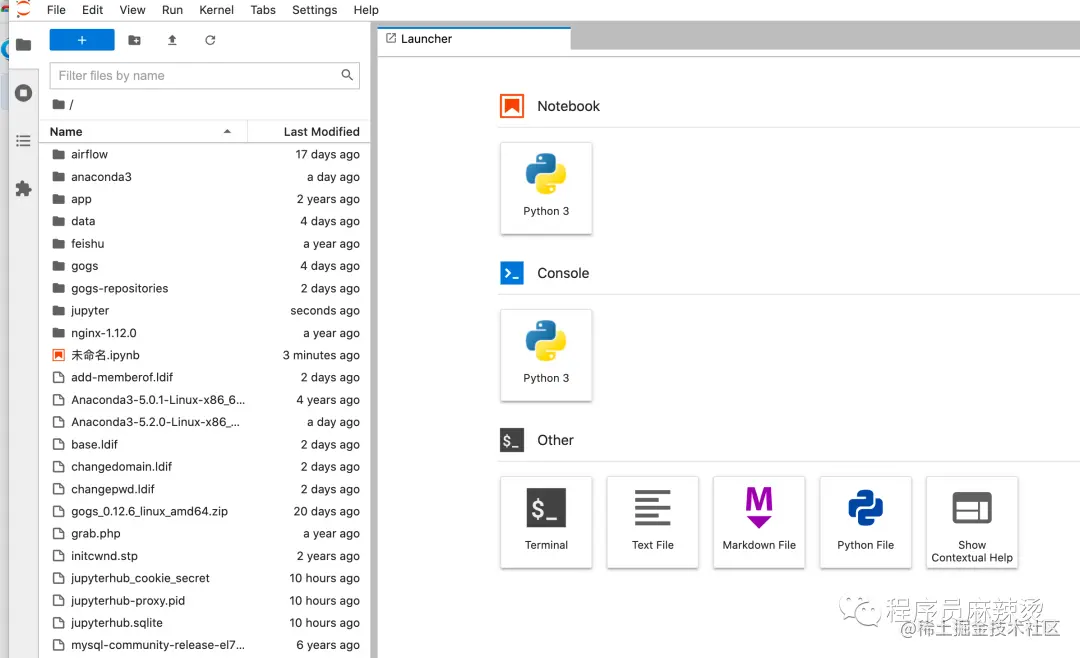Launch a Python 3 Notebook
The height and width of the screenshot is (658, 1080).
point(546,188)
